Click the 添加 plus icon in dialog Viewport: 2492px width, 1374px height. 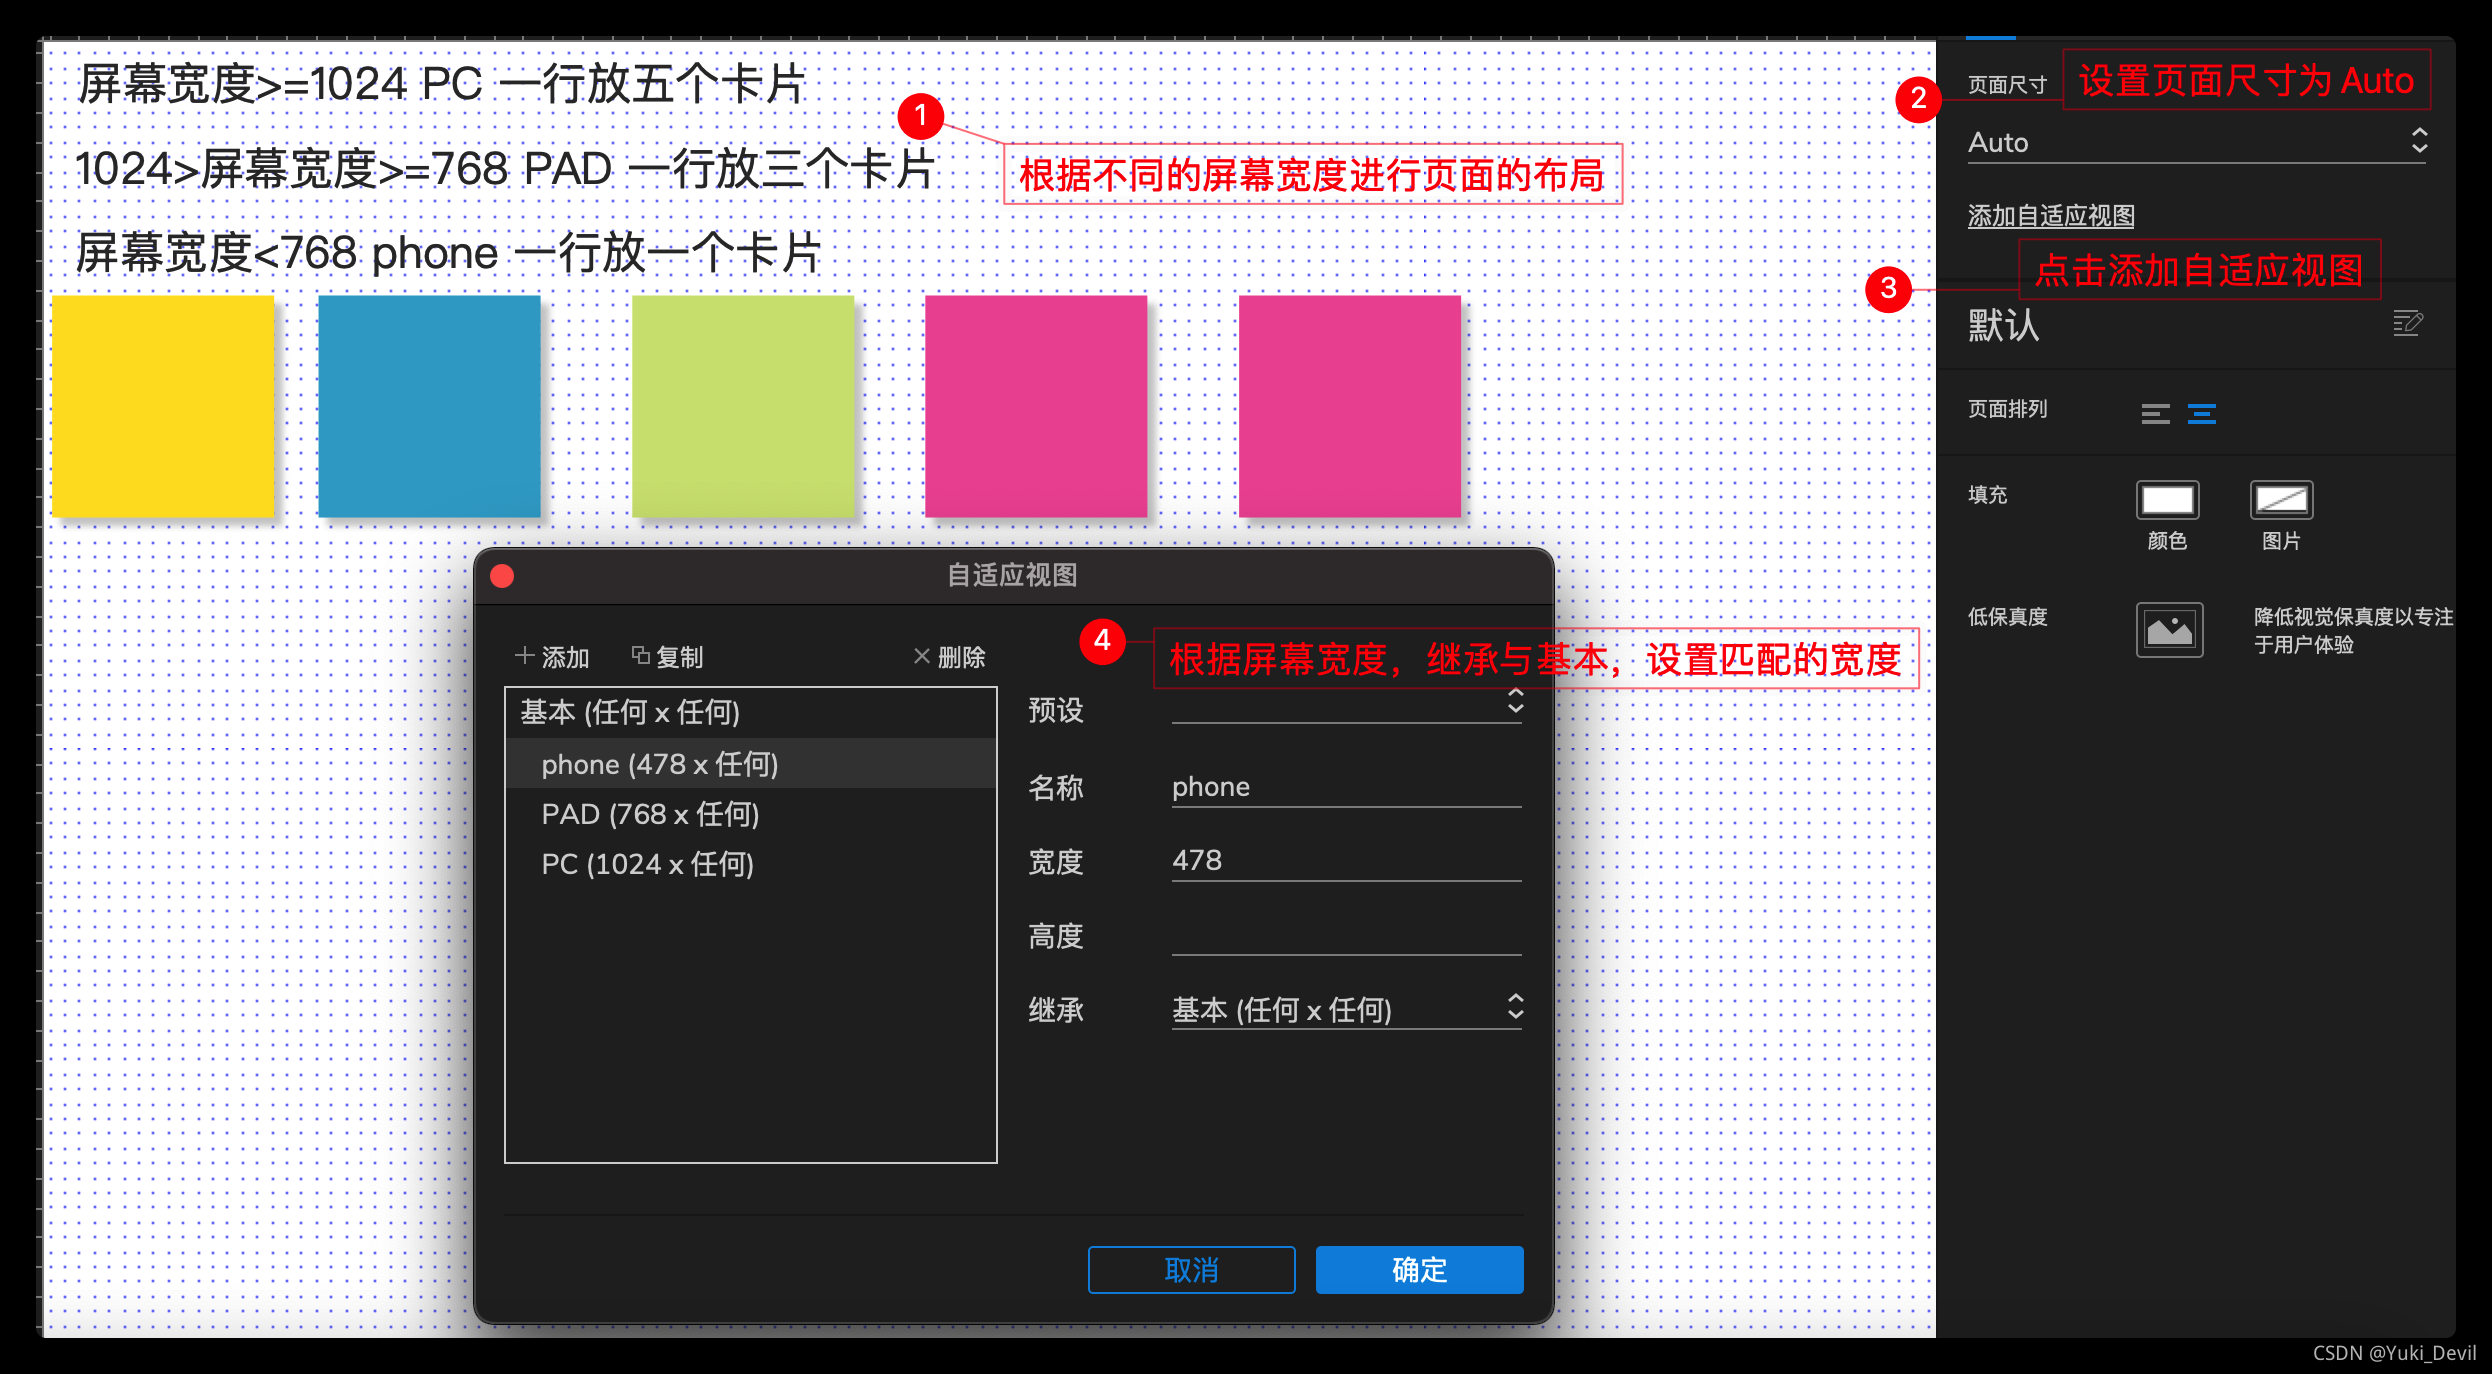pos(524,656)
